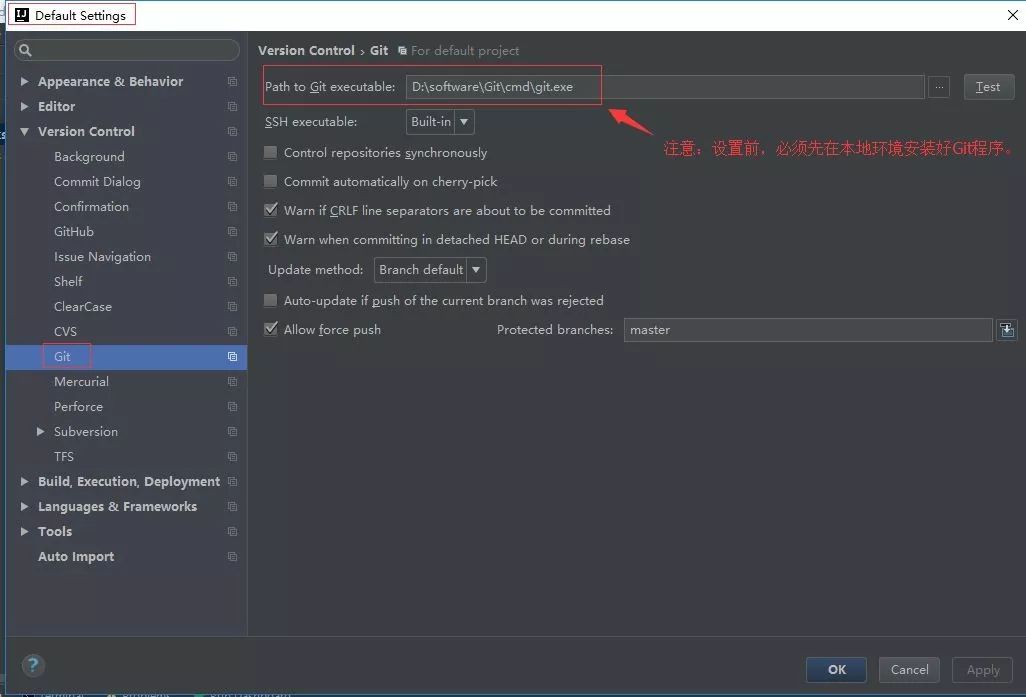1026x697 pixels.
Task: Uncheck 'Warn if CRLF line separators are about to be committed'
Action: click(x=270, y=210)
